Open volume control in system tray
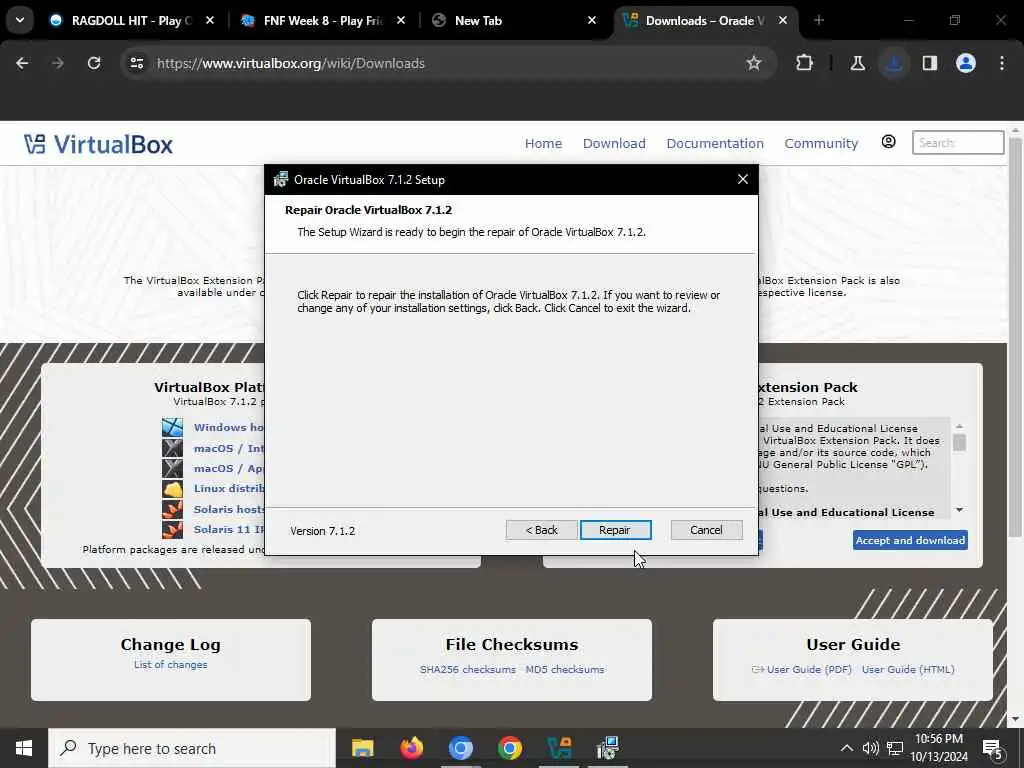The image size is (1024, 768). tap(870, 748)
